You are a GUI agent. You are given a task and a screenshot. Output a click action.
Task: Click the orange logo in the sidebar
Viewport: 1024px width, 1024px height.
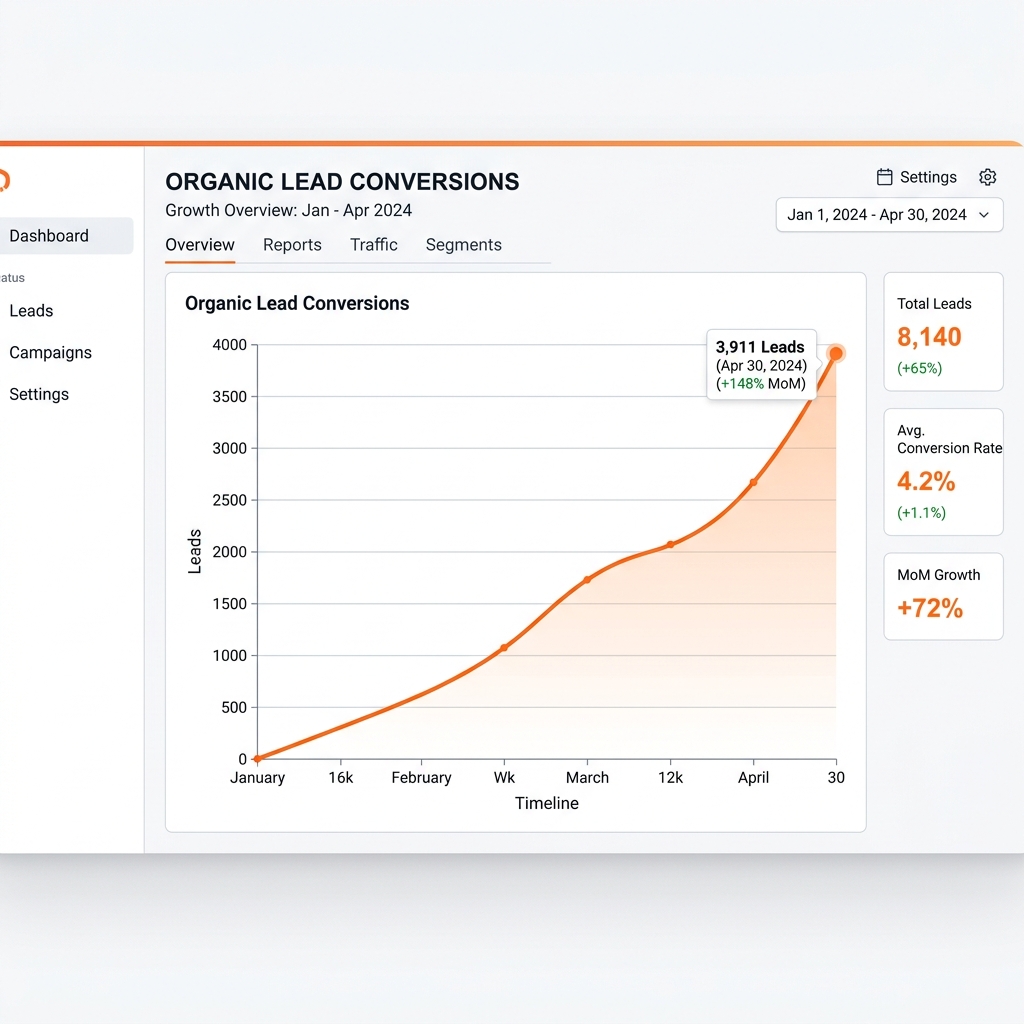[x=4, y=180]
